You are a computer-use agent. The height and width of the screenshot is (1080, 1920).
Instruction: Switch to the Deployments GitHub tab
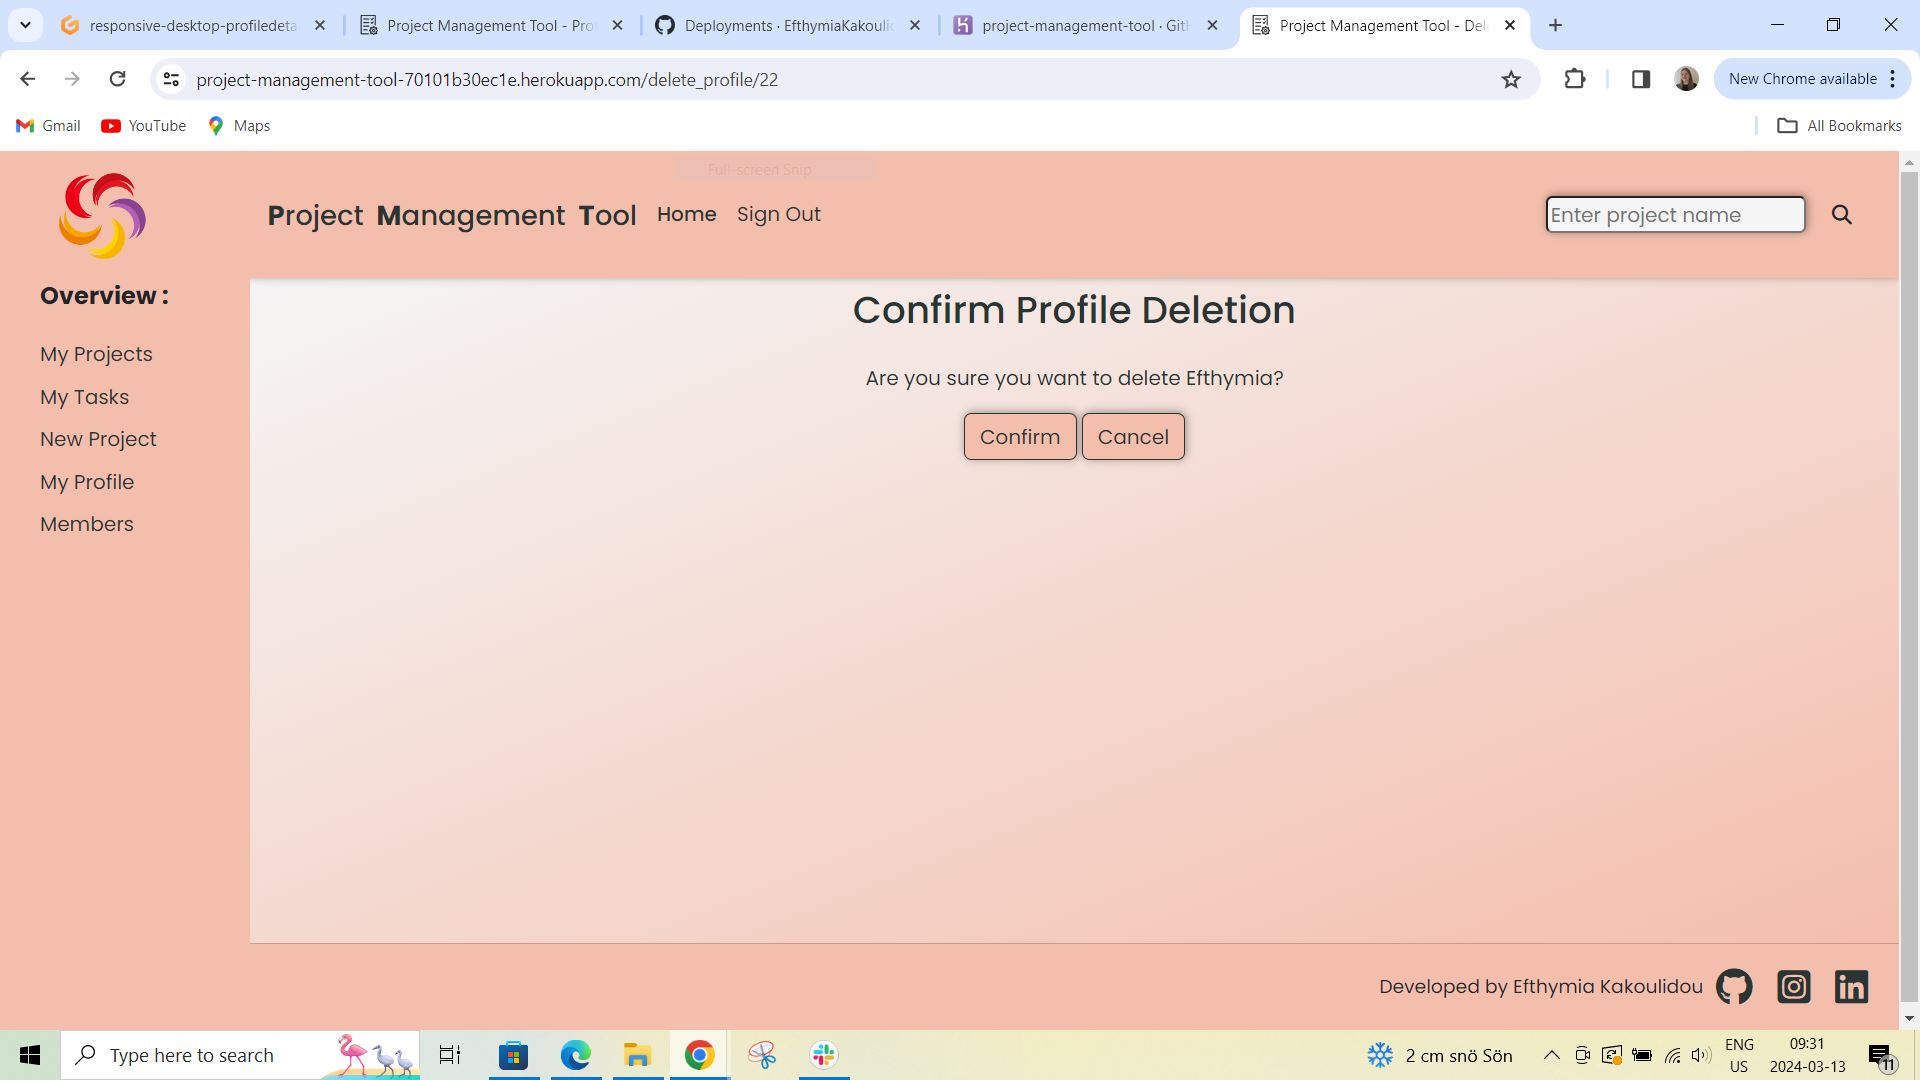coord(788,25)
